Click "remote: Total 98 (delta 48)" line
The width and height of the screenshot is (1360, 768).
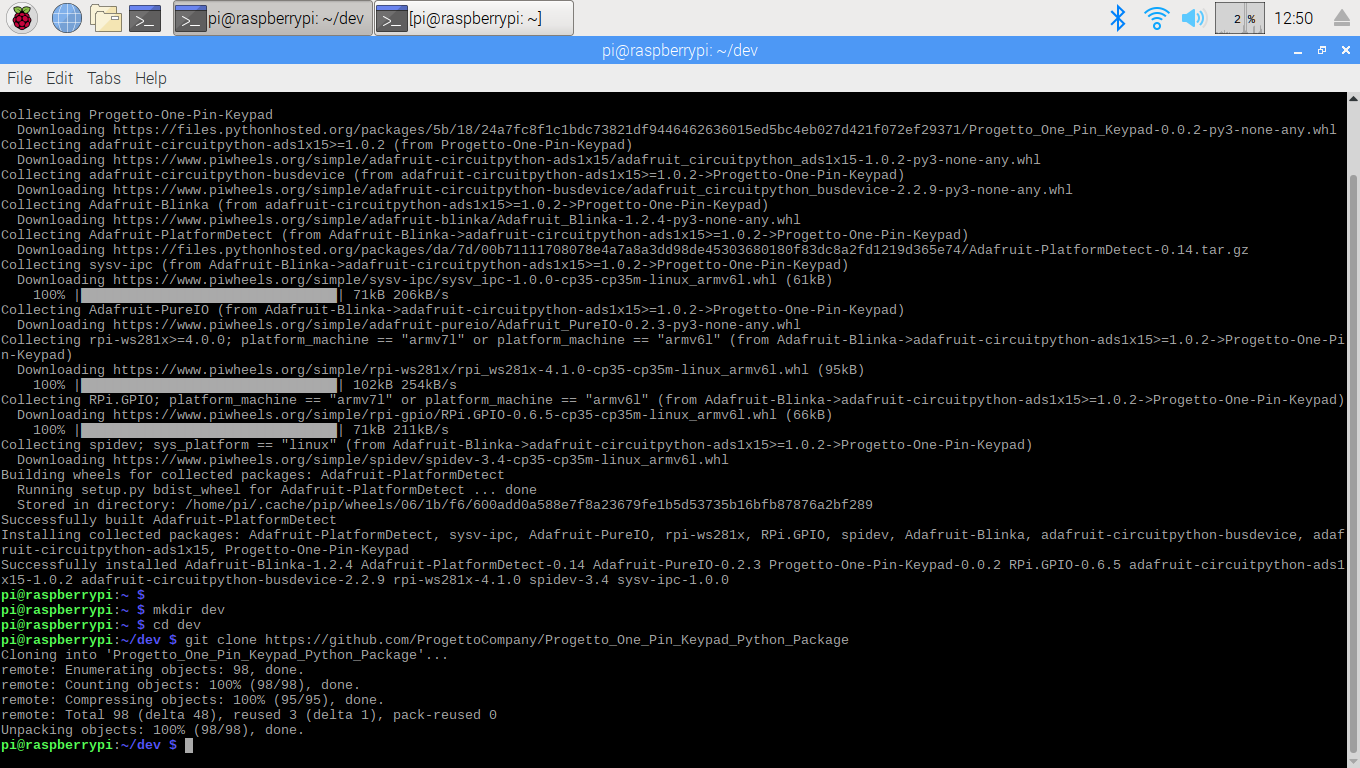pos(249,715)
